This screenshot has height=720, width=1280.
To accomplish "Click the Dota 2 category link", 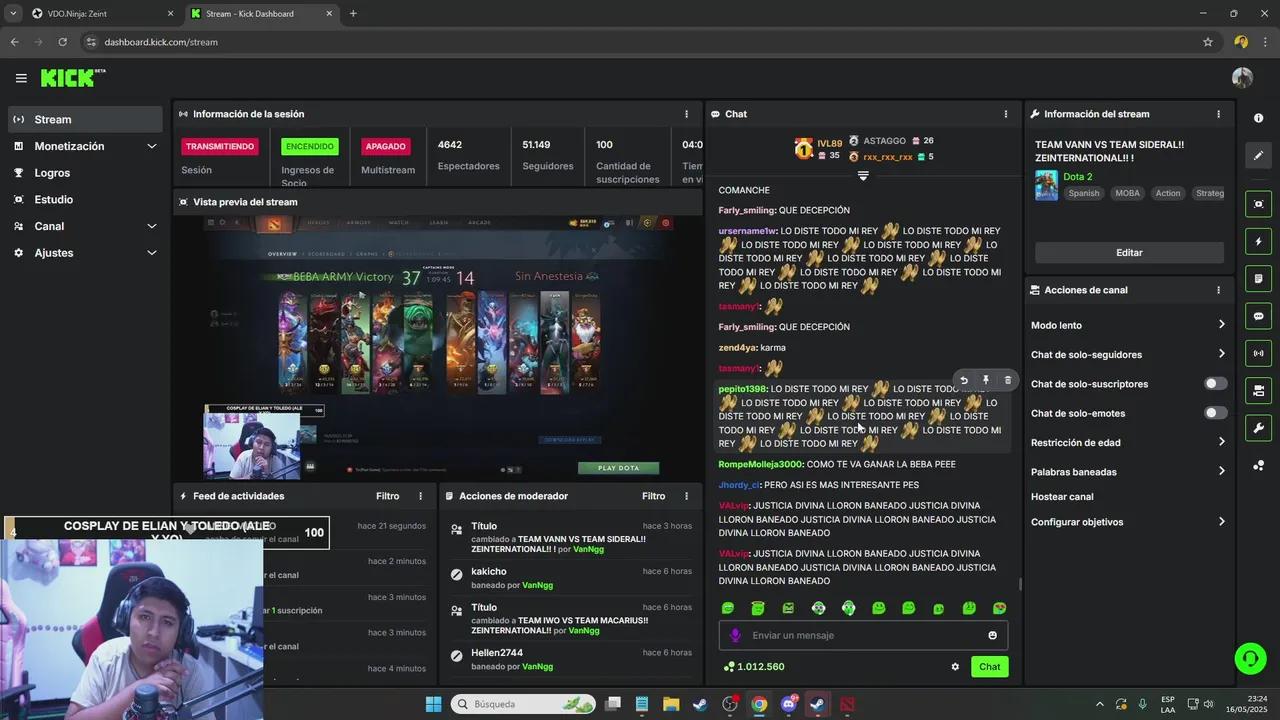I will click(1077, 177).
